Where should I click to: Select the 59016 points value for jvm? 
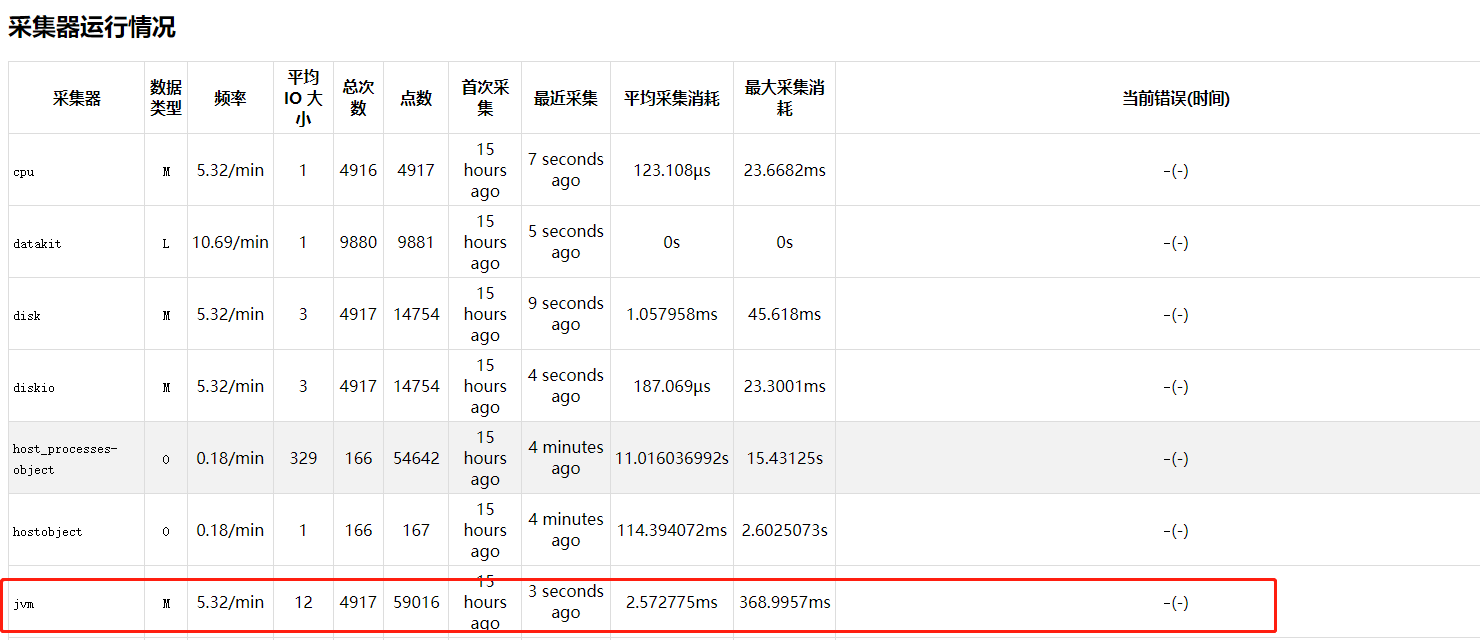(x=416, y=602)
